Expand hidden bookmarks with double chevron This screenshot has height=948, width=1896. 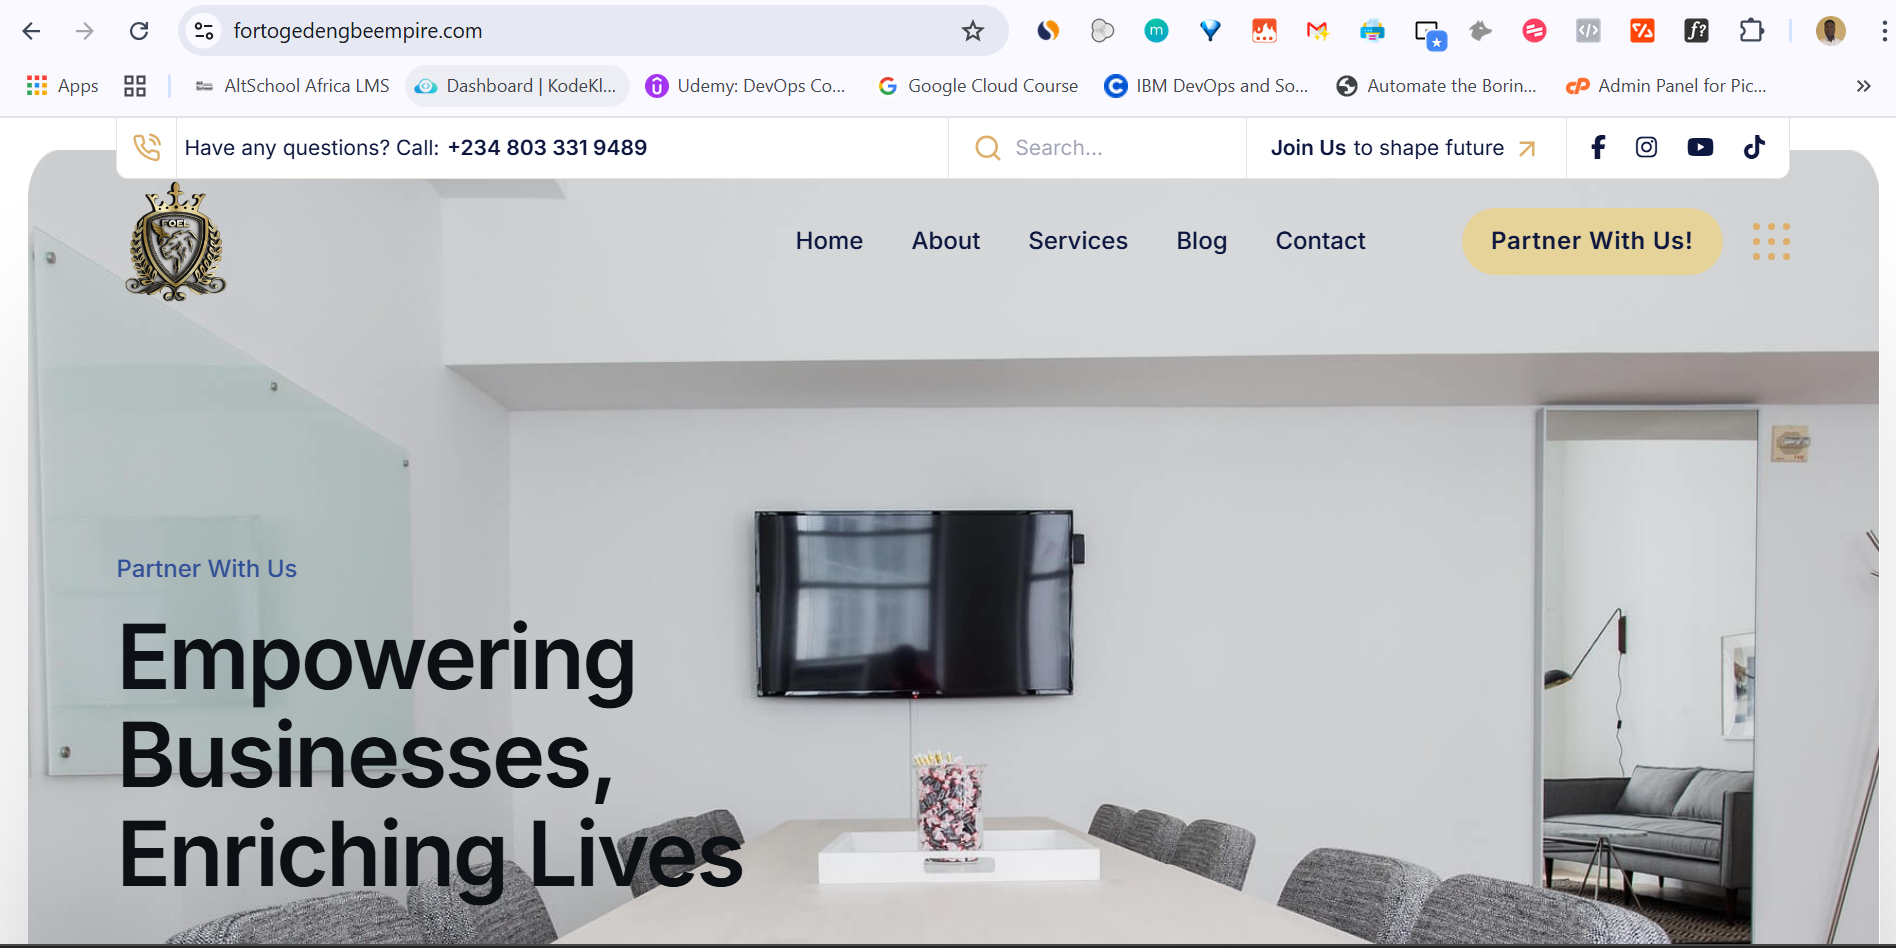pyautogui.click(x=1863, y=86)
